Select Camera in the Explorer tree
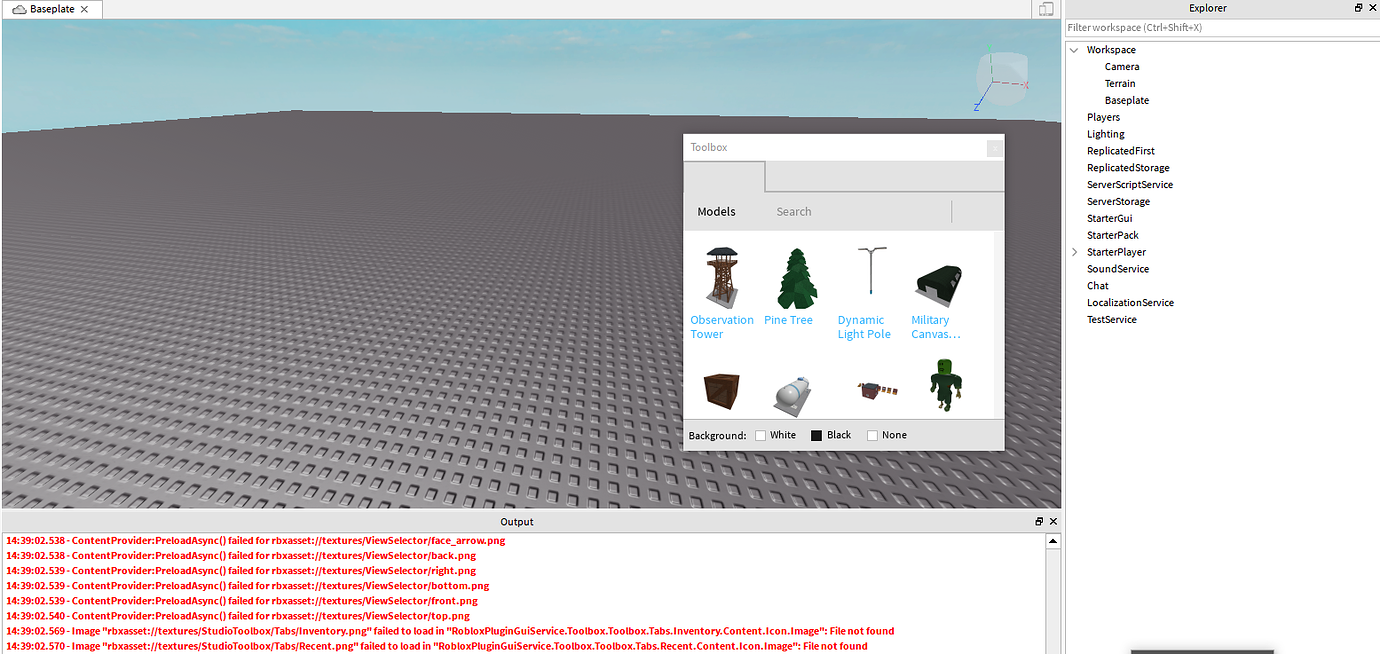The image size is (1380, 654). [1122, 67]
